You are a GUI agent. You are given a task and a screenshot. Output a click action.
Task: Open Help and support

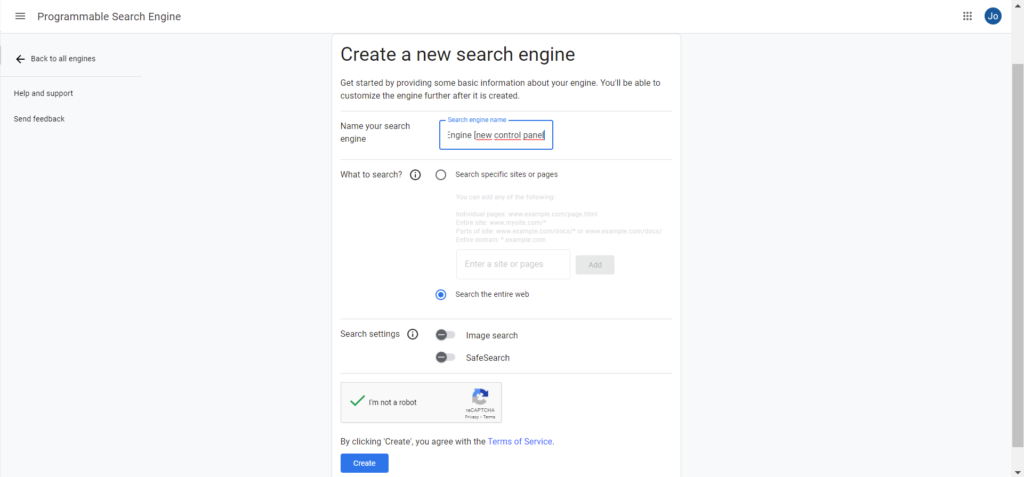click(x=43, y=93)
